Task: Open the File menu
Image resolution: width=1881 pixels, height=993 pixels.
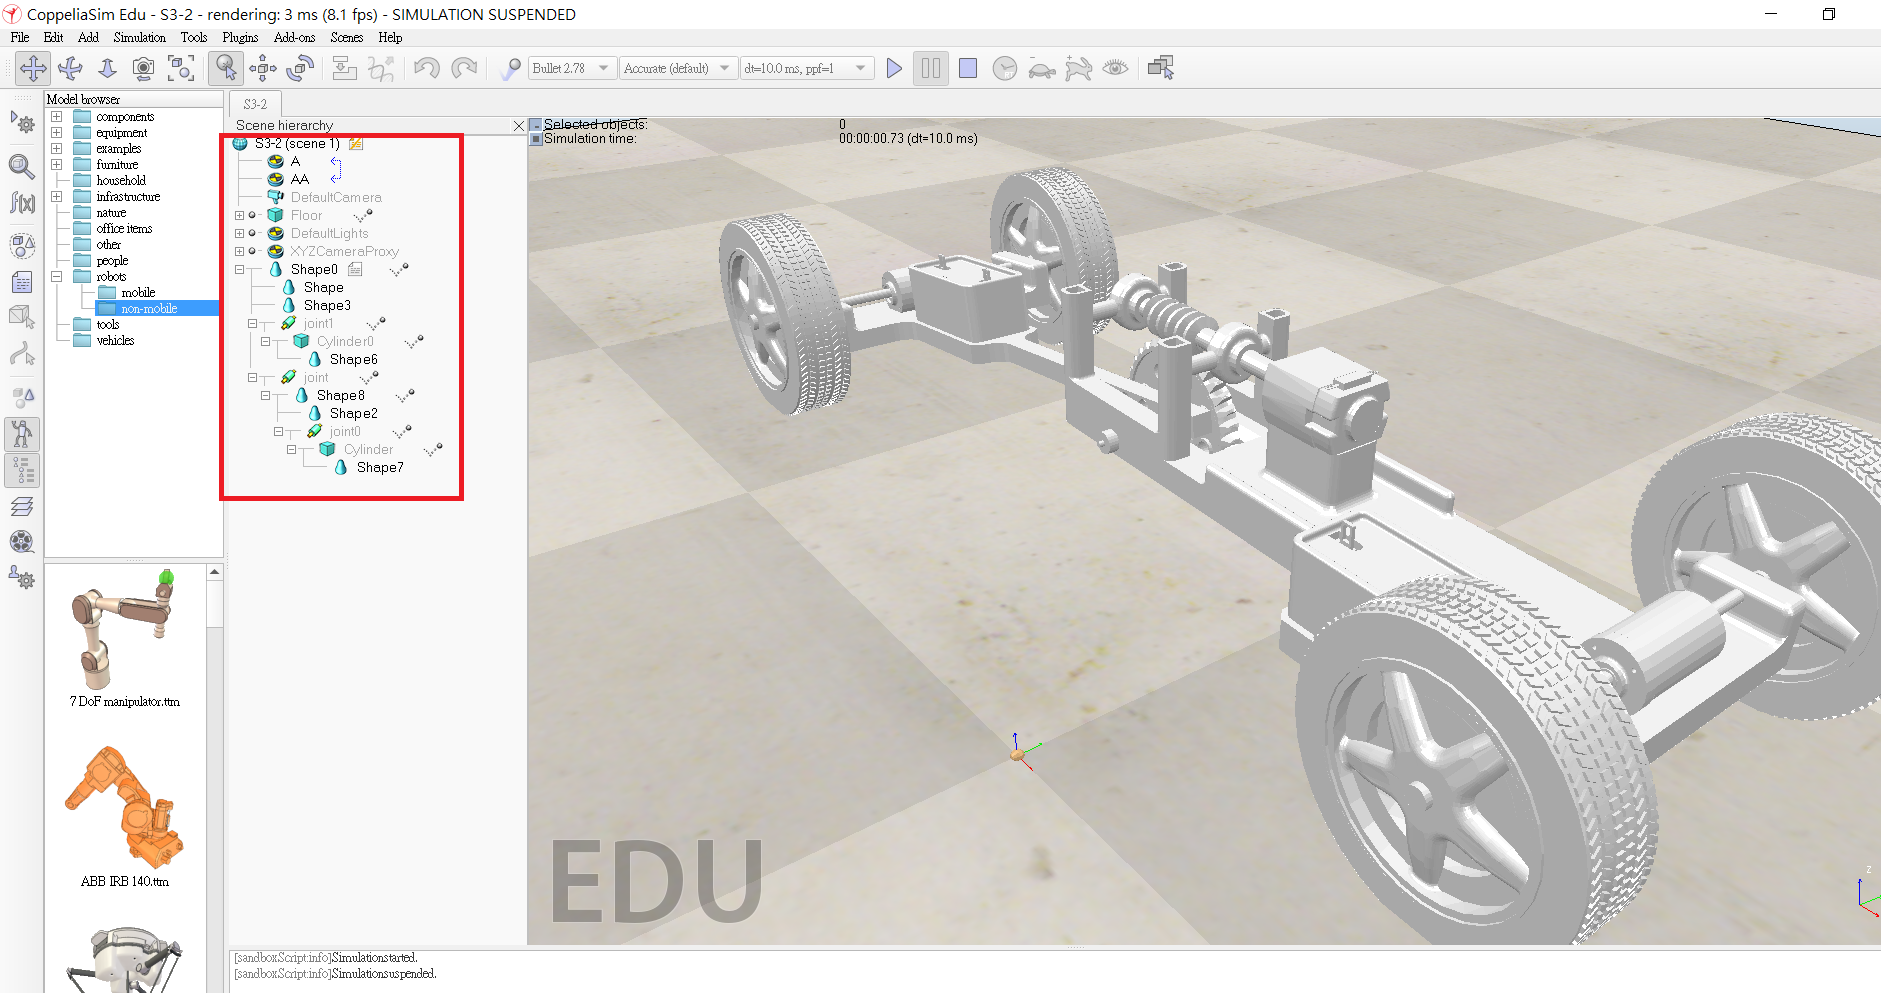Action: tap(20, 37)
